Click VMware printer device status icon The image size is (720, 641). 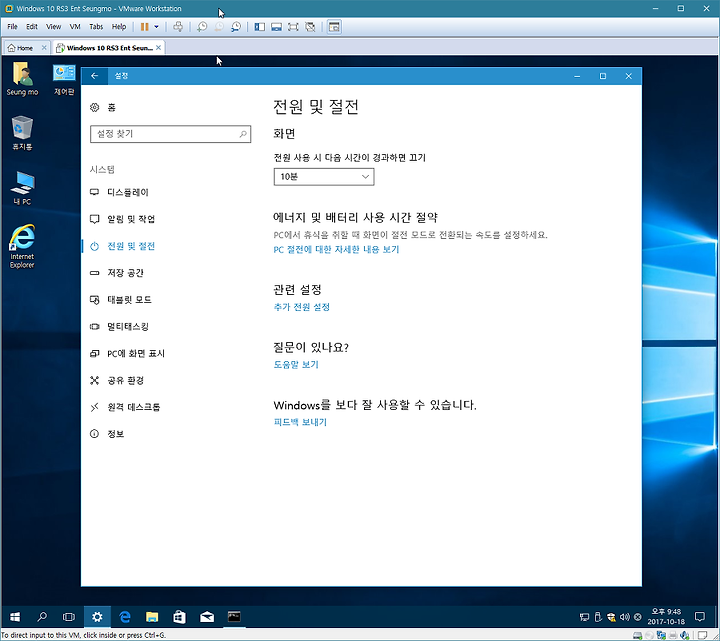673,636
